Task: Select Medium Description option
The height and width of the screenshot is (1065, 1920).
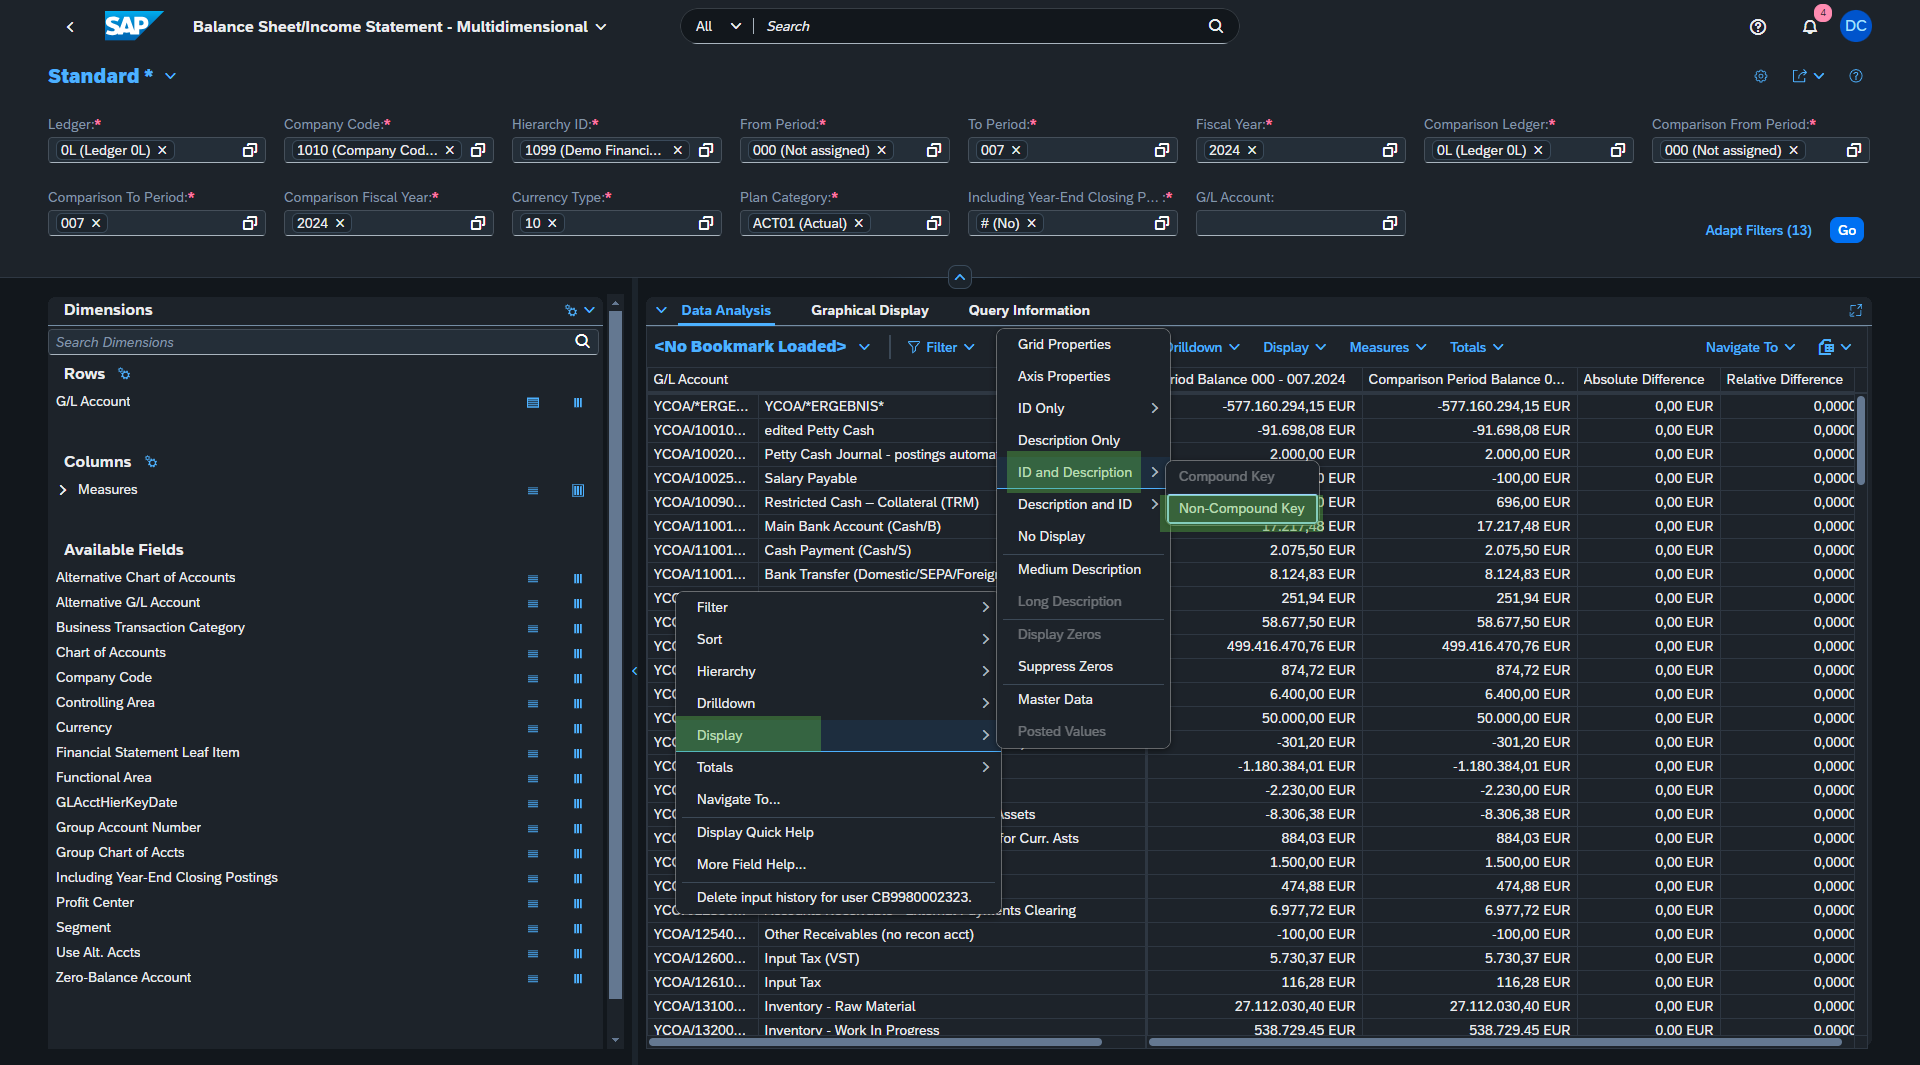Action: [x=1079, y=569]
